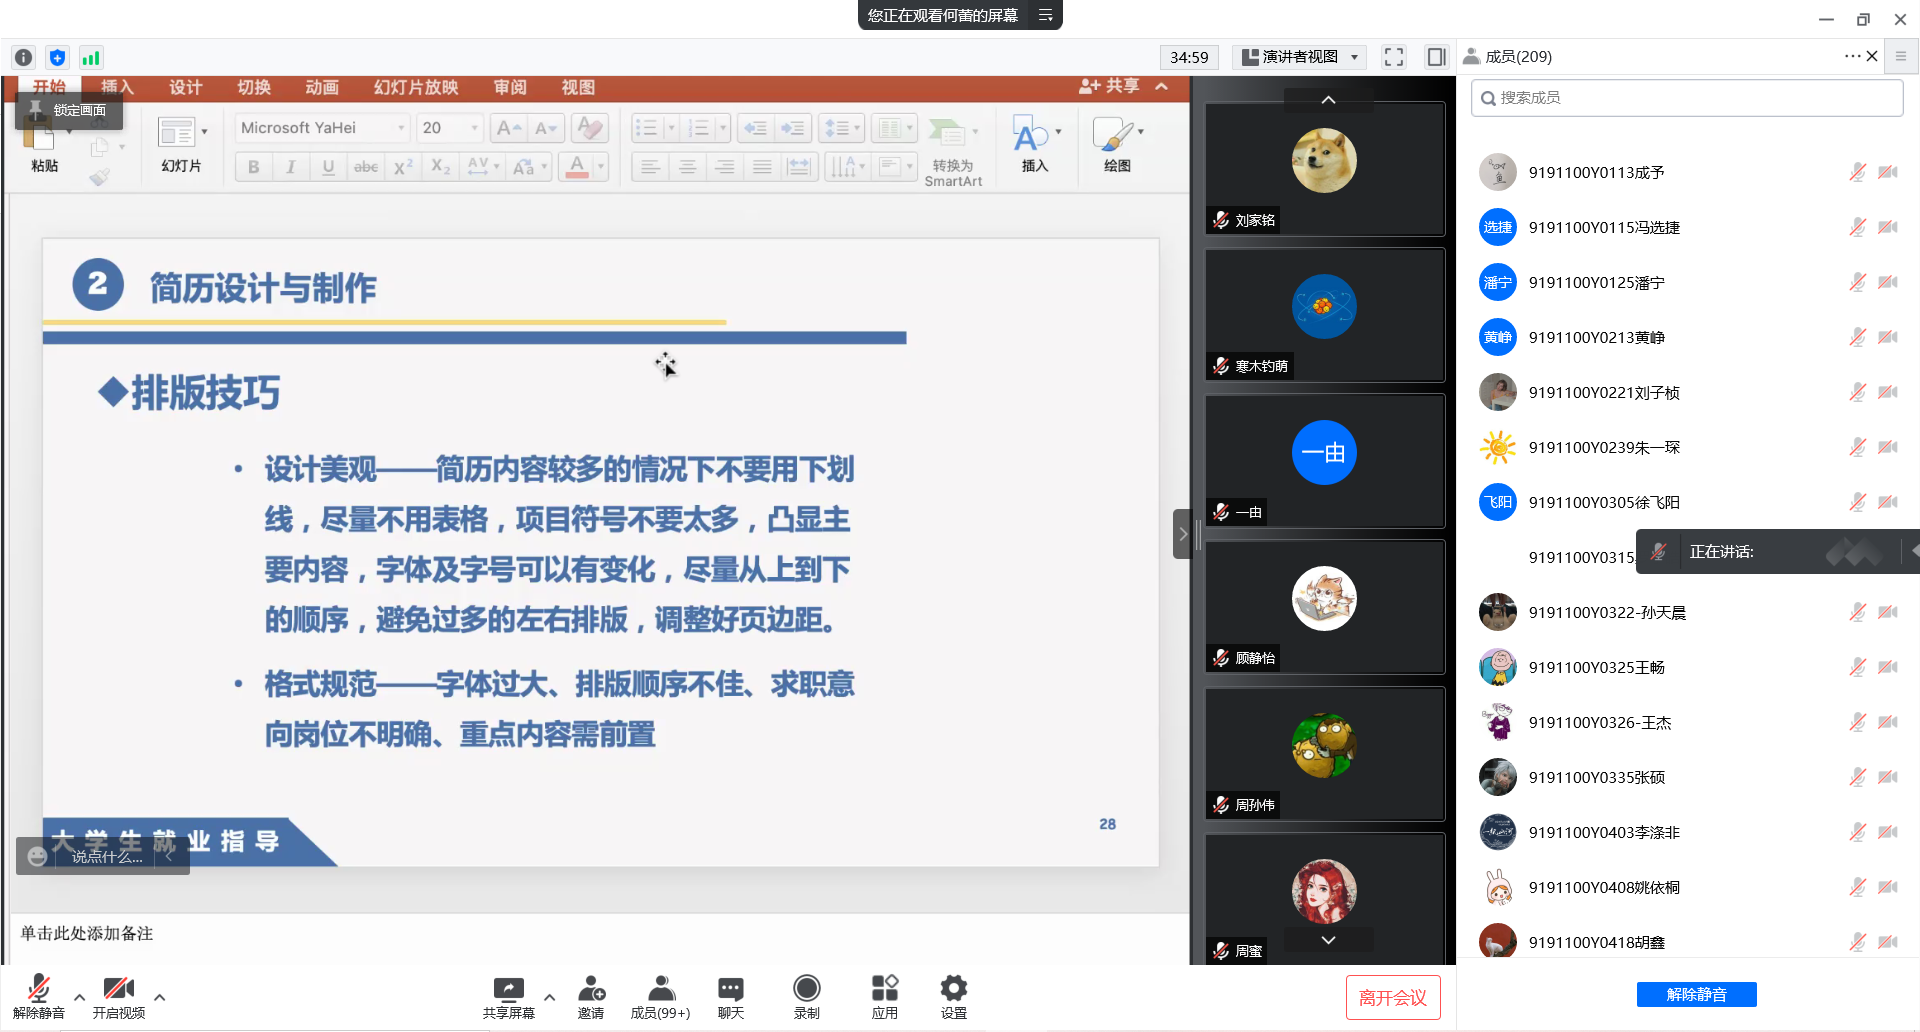
Task: Expand audio options arrow beside mute
Action: coord(80,997)
